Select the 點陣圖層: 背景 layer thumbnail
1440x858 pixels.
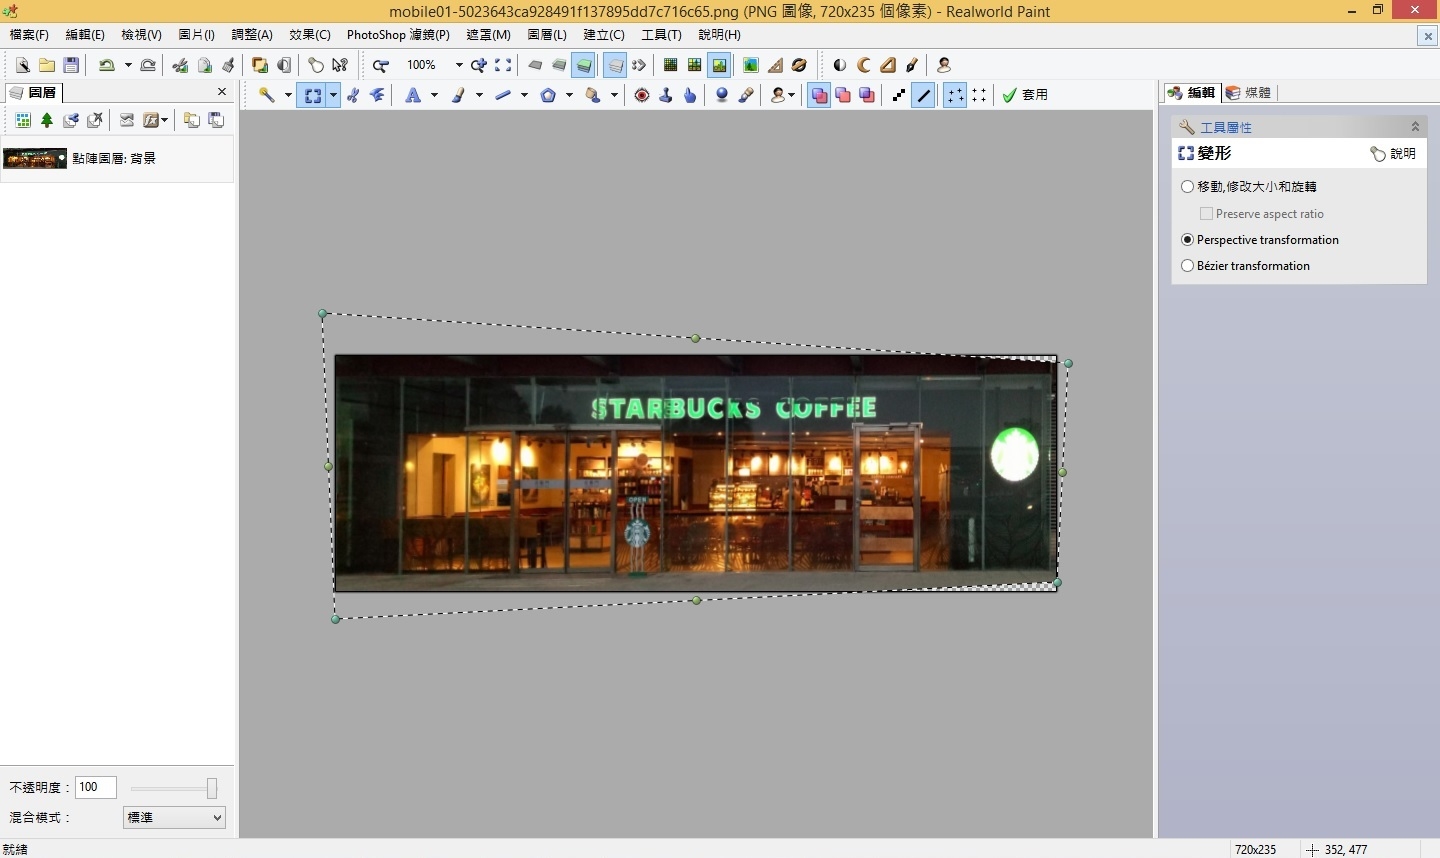pos(35,158)
